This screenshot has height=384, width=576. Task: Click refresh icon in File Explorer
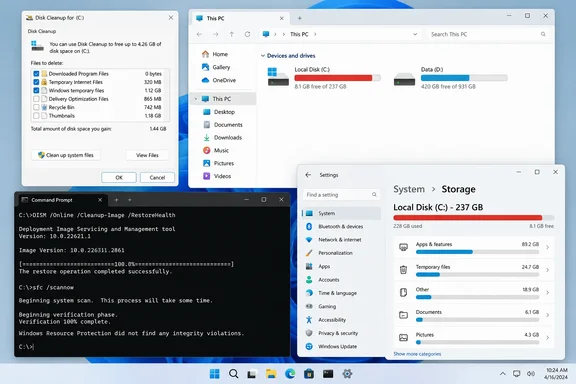248,34
